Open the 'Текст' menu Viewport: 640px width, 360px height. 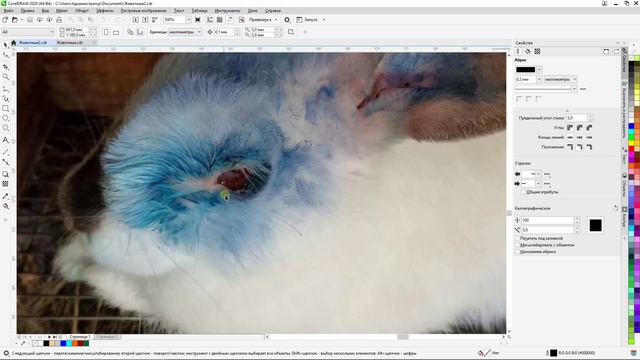click(179, 11)
